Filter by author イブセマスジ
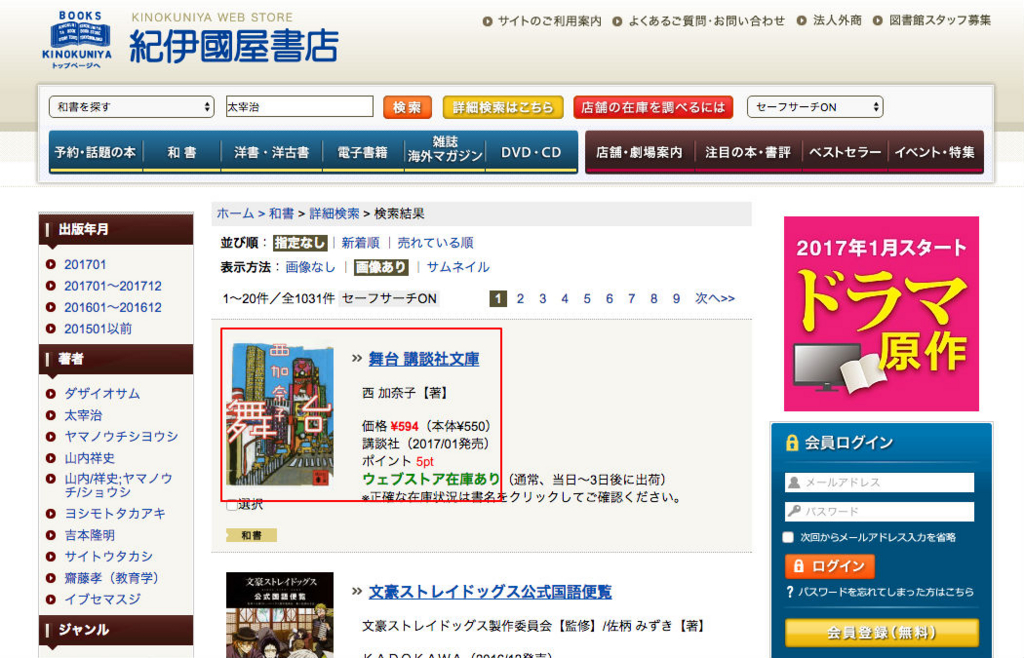Screen dimensions: 1024x658 pos(102,599)
